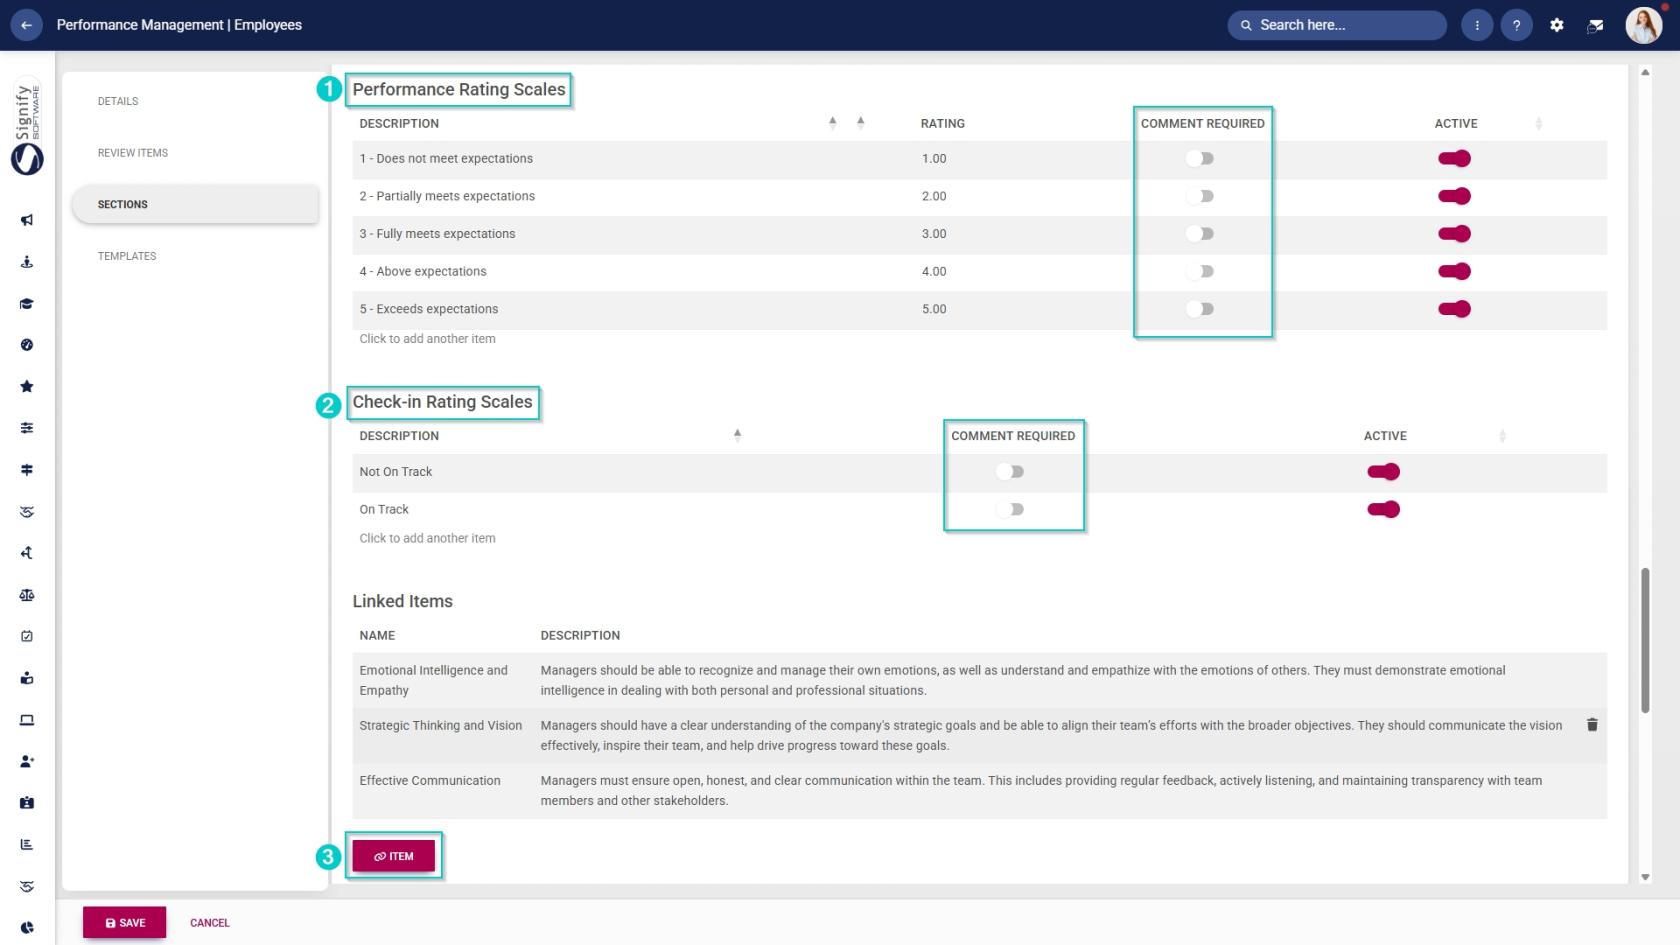Switch to the Templates tab

(127, 256)
